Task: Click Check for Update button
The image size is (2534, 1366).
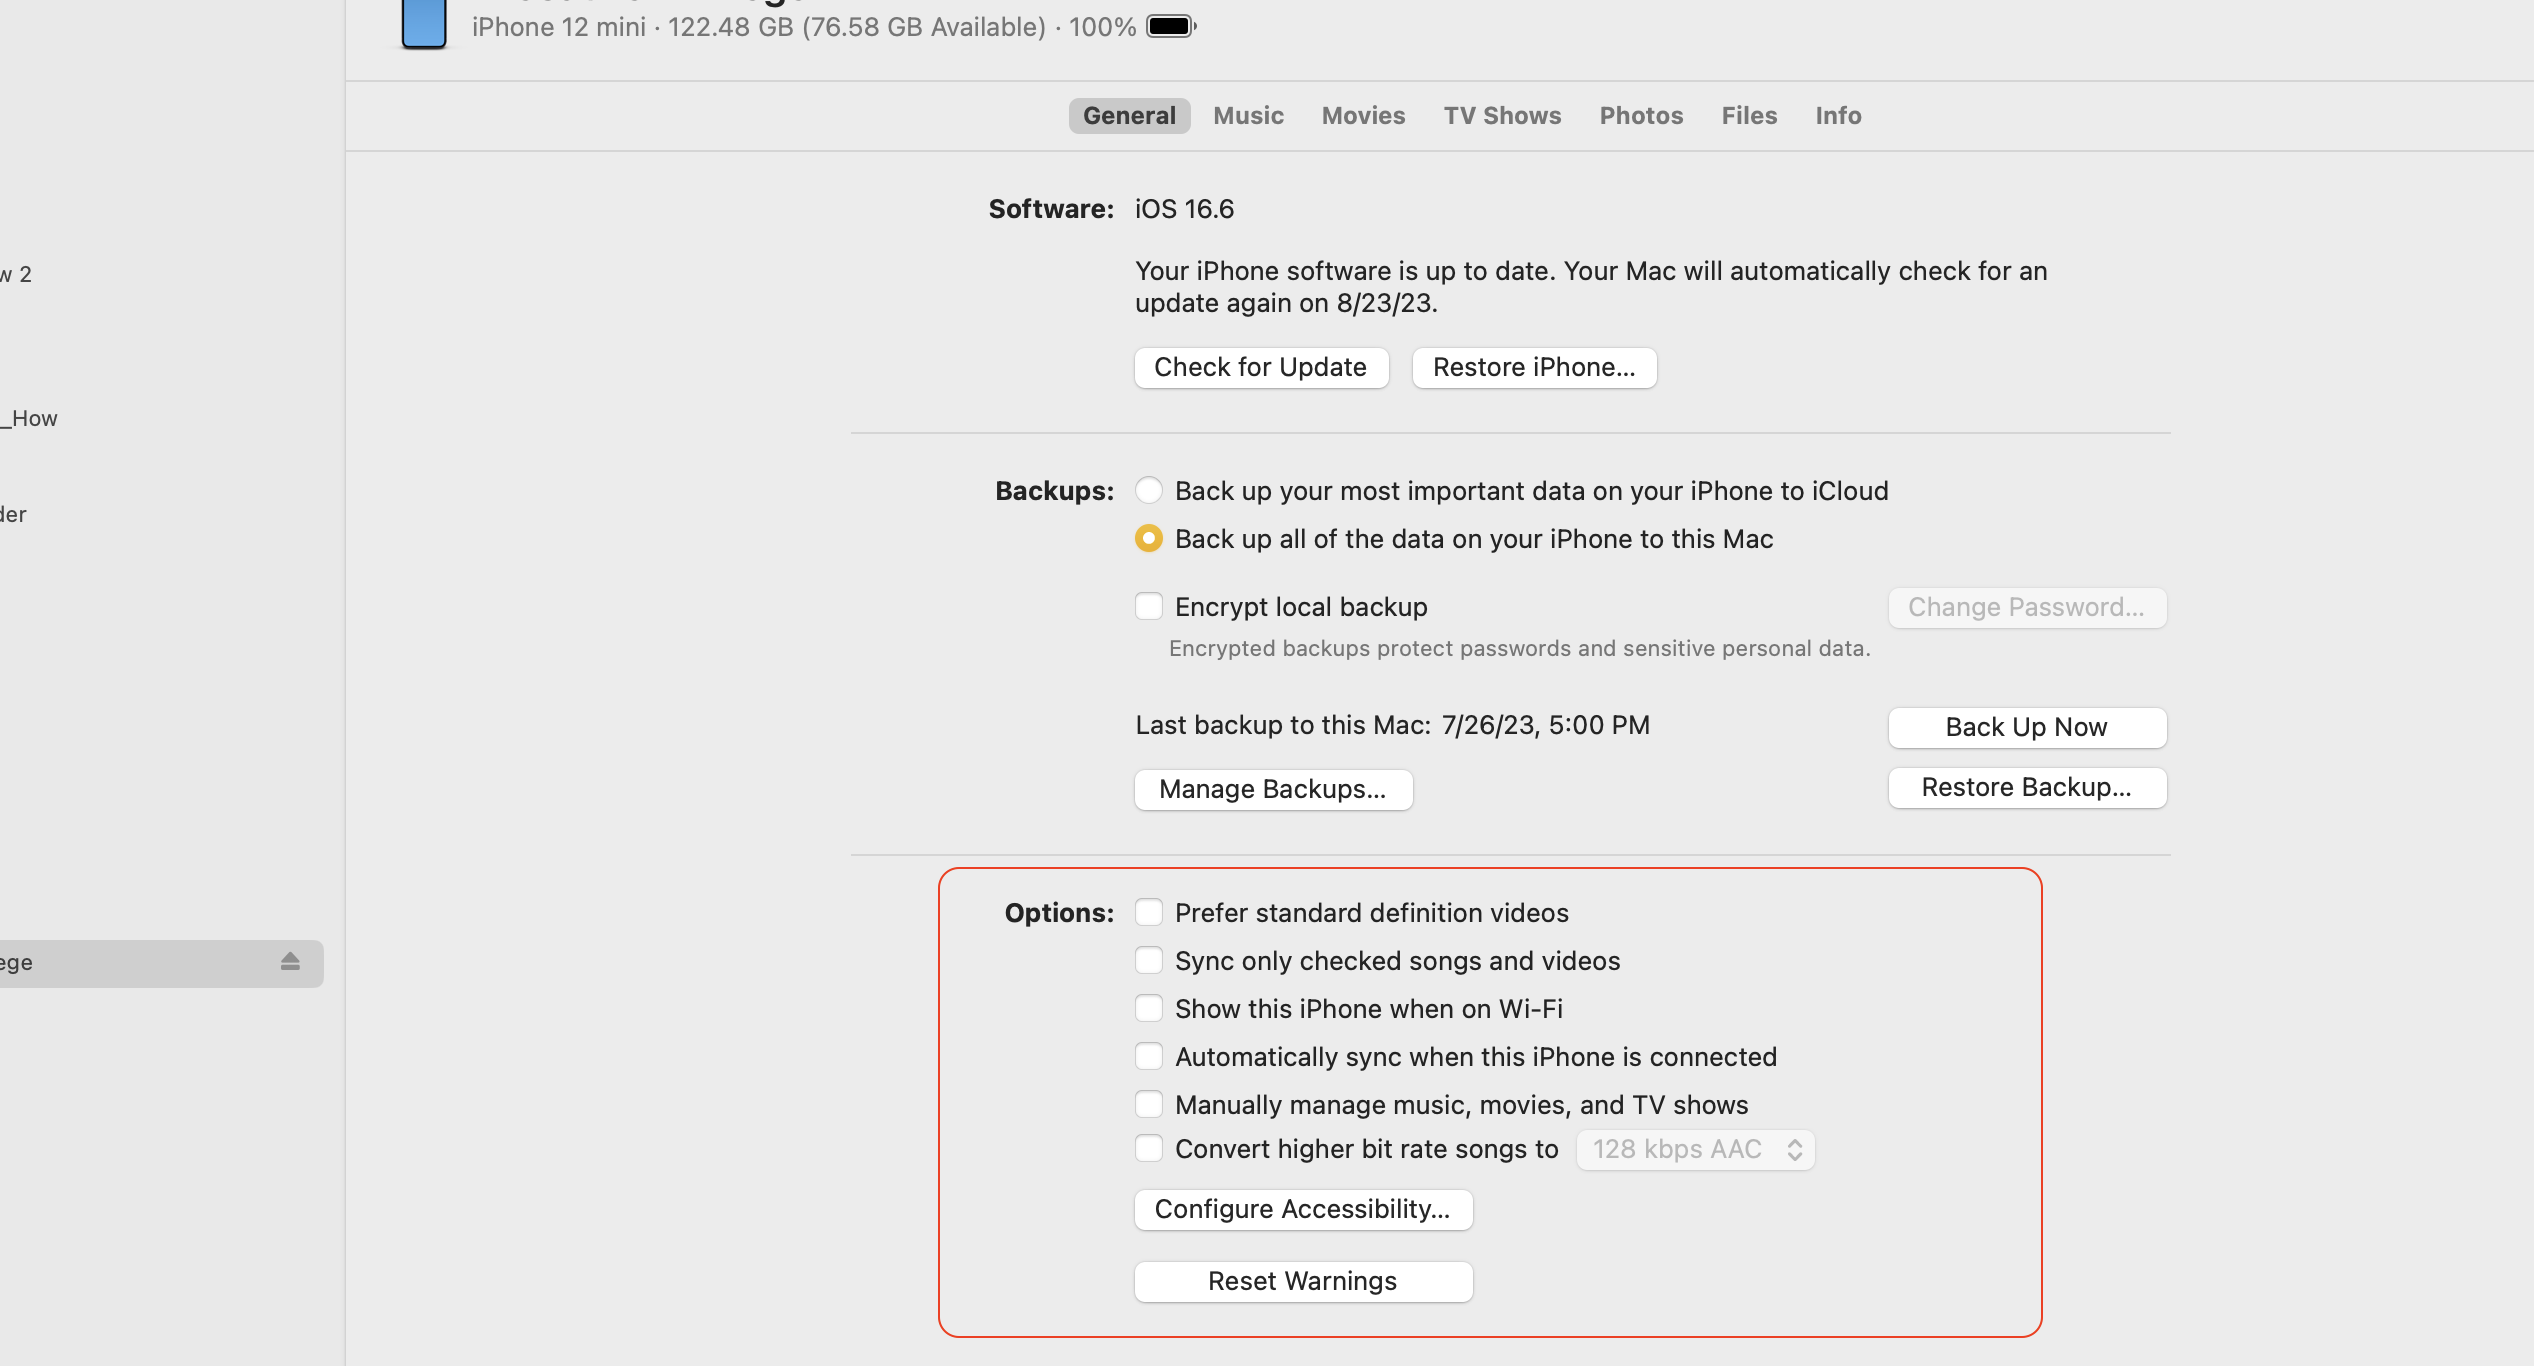Action: (x=1261, y=367)
